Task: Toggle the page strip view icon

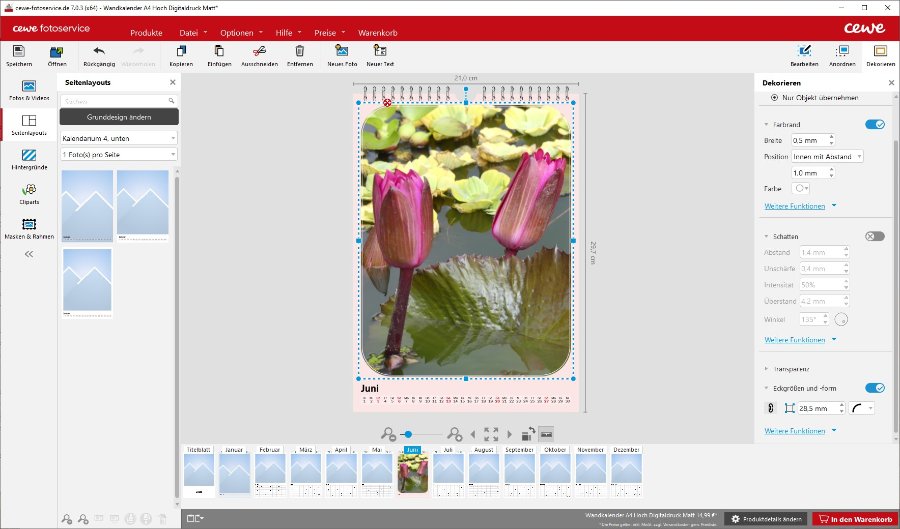Action: click(546, 434)
